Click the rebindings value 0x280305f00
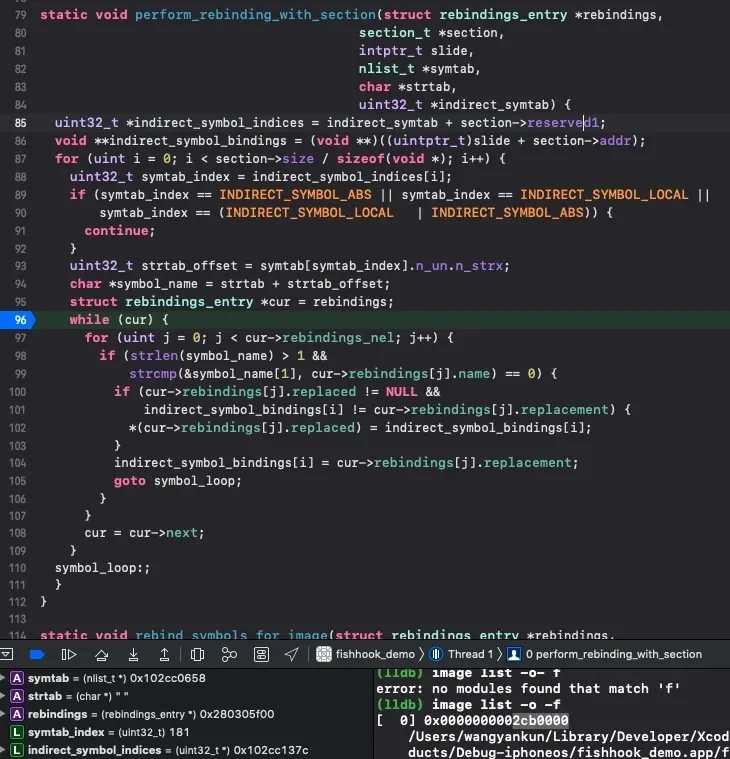Image resolution: width=730 pixels, height=759 pixels. 237,714
